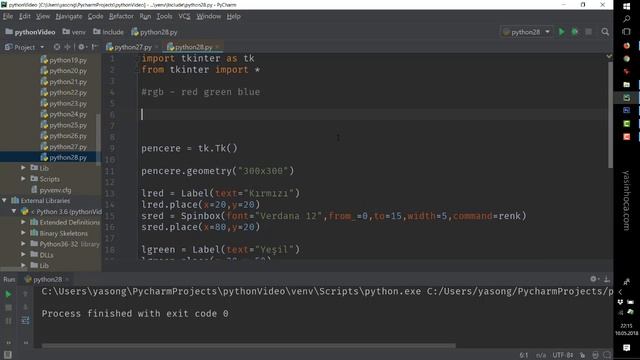The height and width of the screenshot is (360, 640).
Task: Click the Project tree vertical scrollbar
Action: point(98,139)
